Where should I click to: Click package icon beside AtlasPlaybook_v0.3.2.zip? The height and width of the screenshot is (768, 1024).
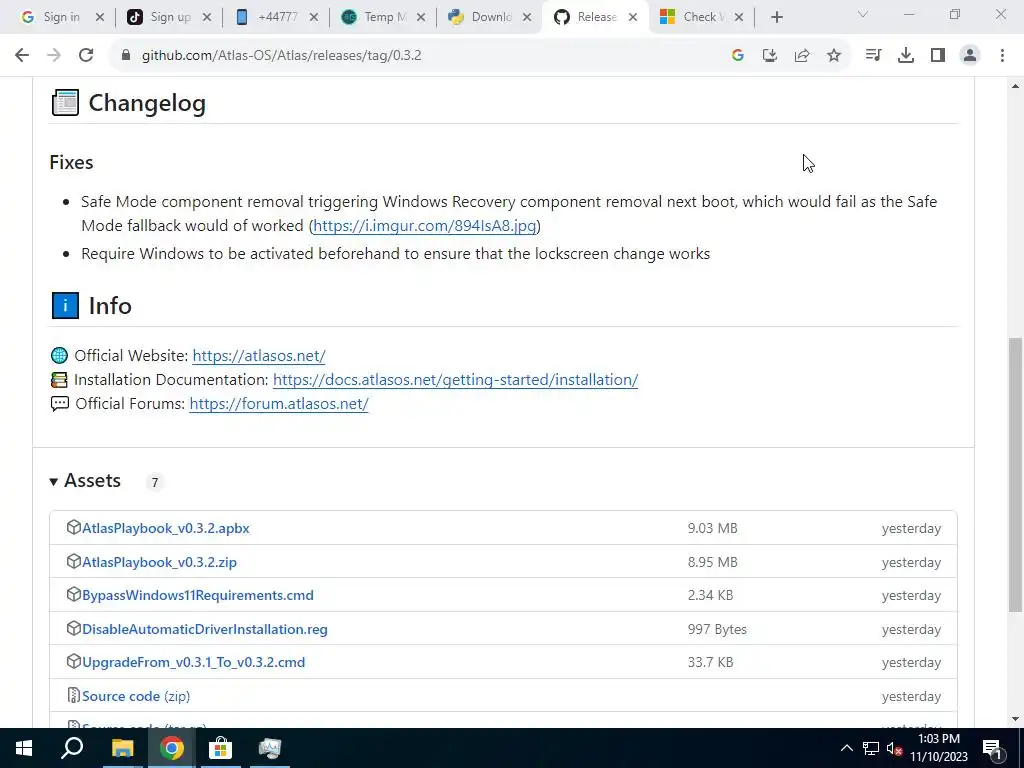click(x=74, y=561)
